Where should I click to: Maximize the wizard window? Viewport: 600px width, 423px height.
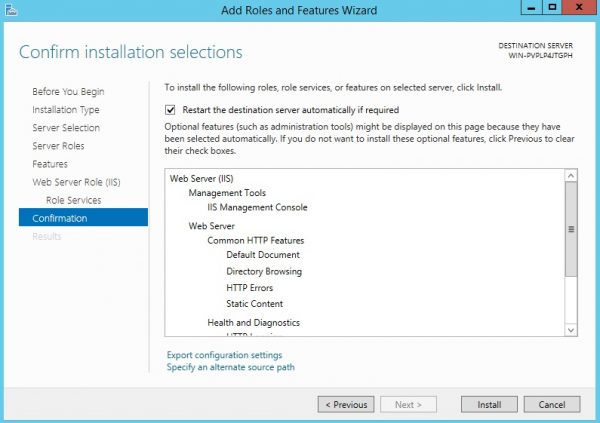[x=552, y=8]
